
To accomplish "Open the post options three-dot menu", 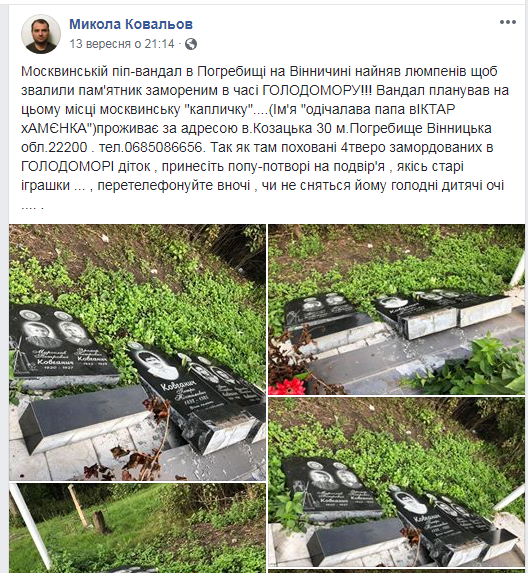I will 508,22.
